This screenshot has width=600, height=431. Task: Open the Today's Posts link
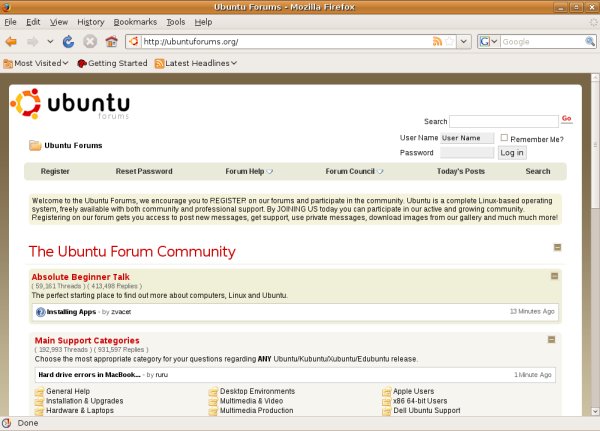click(x=460, y=171)
